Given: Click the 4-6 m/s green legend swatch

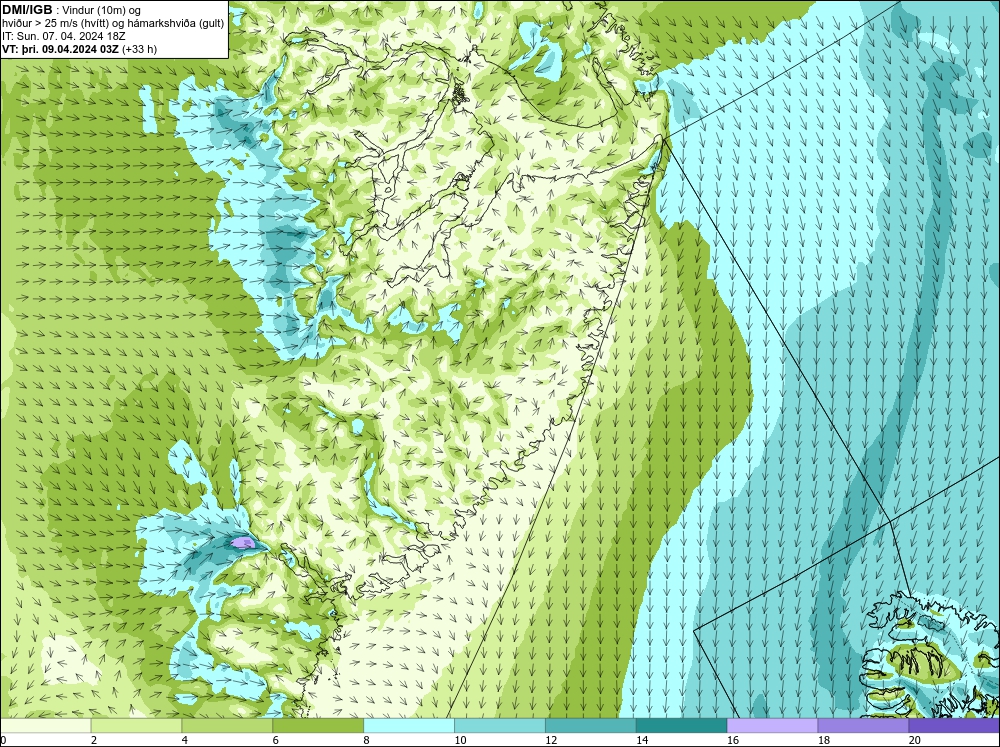Looking at the screenshot, I should (227, 726).
